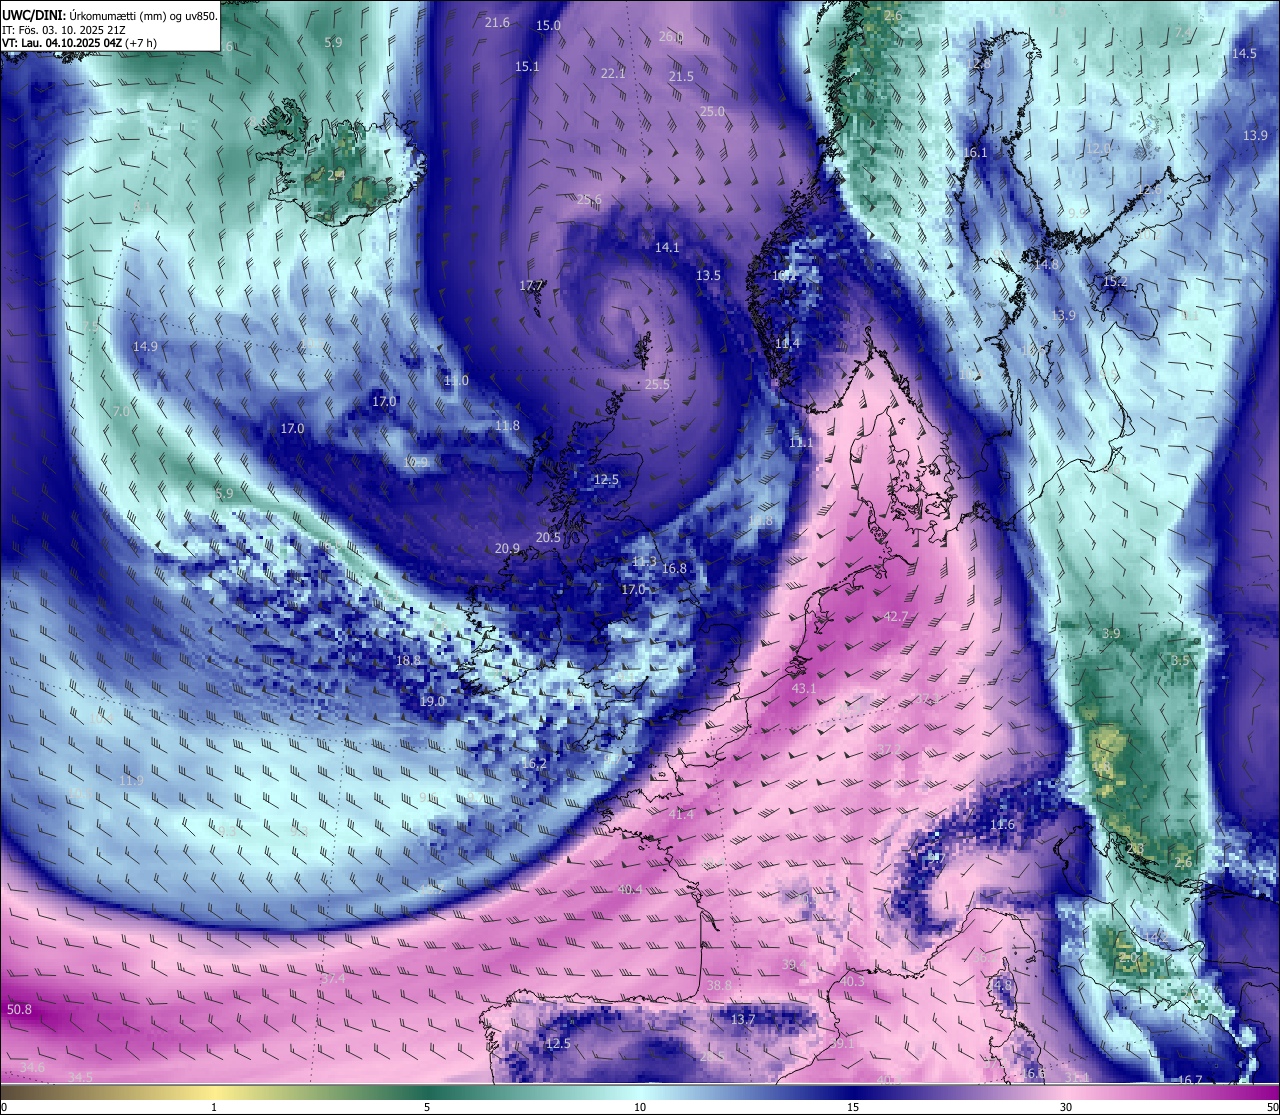Select the 16.7 value at bottom right
The width and height of the screenshot is (1280, 1115).
1190,1080
